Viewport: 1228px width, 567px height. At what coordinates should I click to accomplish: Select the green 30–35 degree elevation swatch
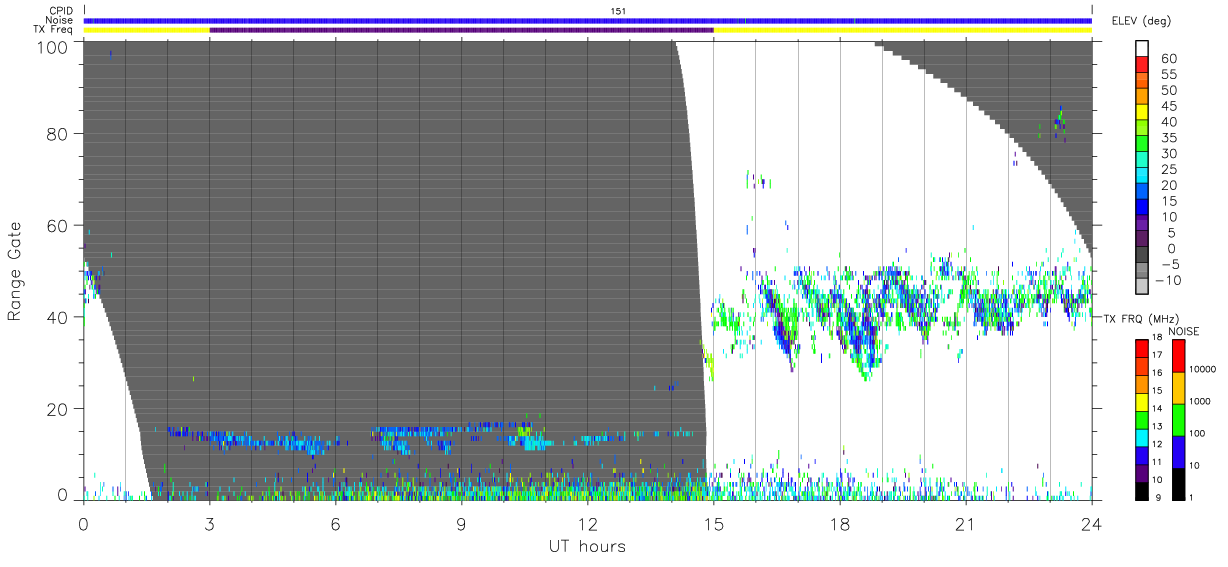1142,144
